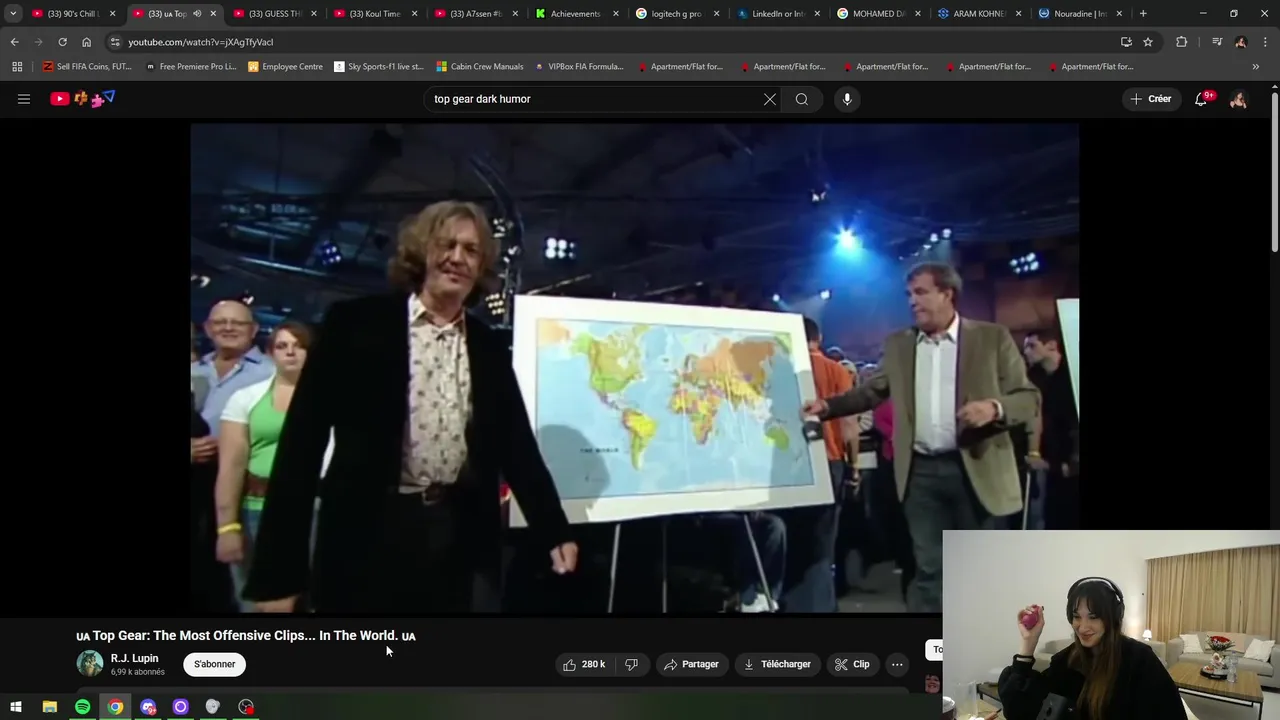Switch to the LinkedIn tab
The height and width of the screenshot is (720, 1280).
point(778,14)
